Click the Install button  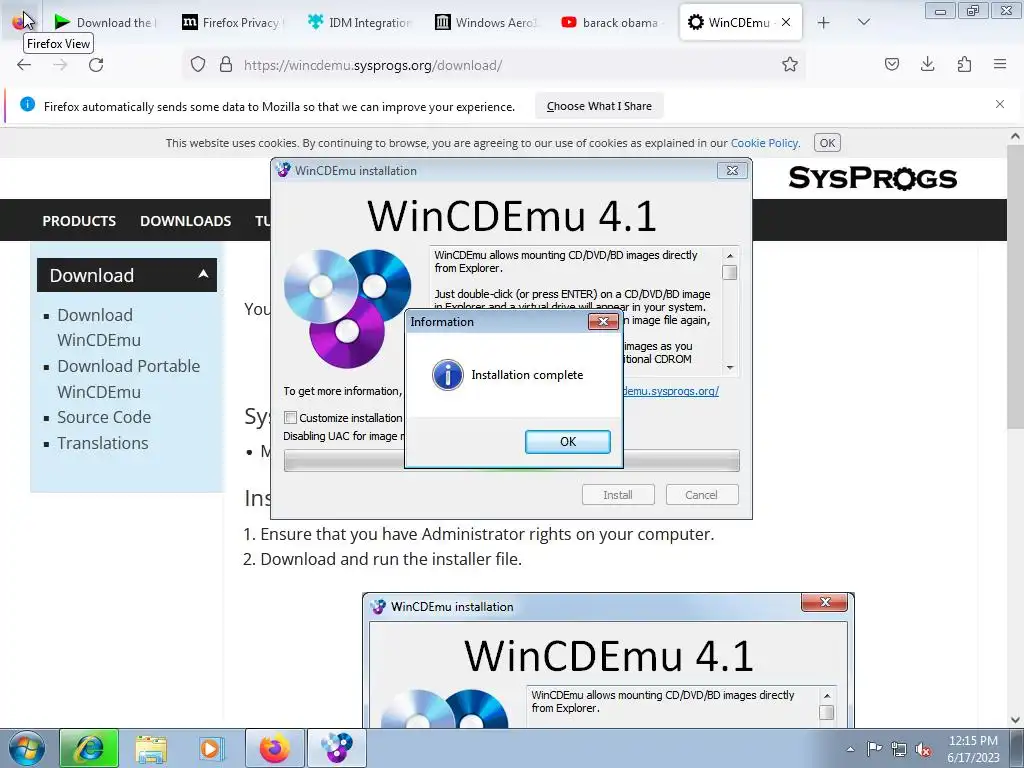tap(618, 494)
